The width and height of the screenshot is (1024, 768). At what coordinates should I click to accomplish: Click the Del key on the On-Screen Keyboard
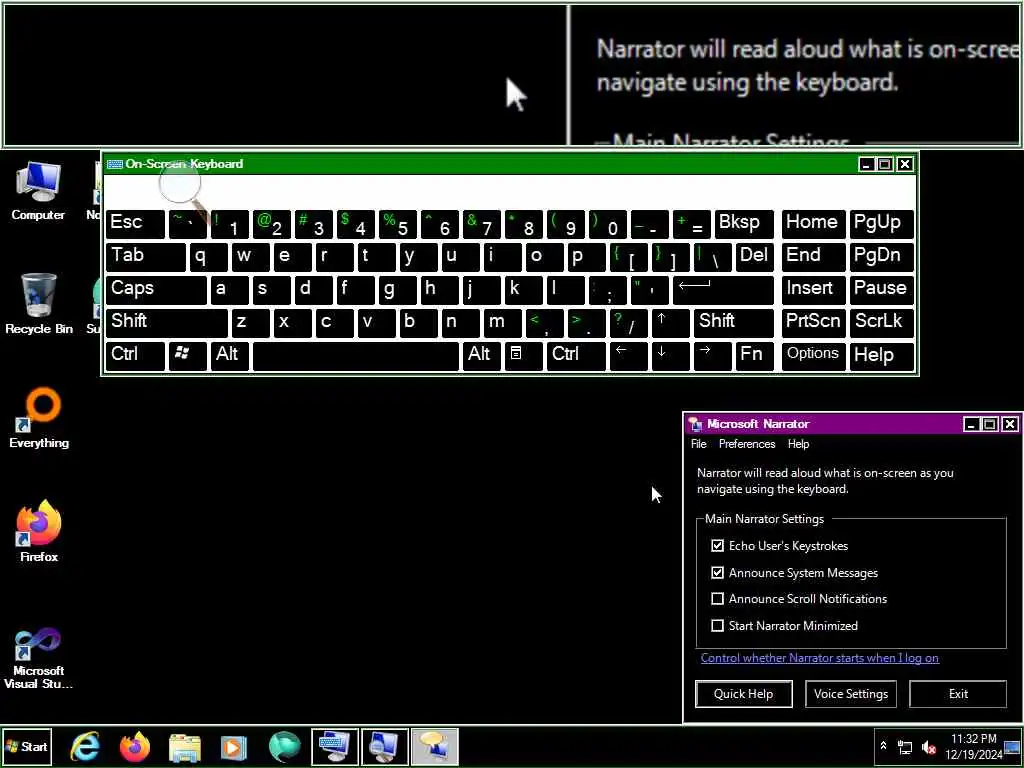[754, 257]
